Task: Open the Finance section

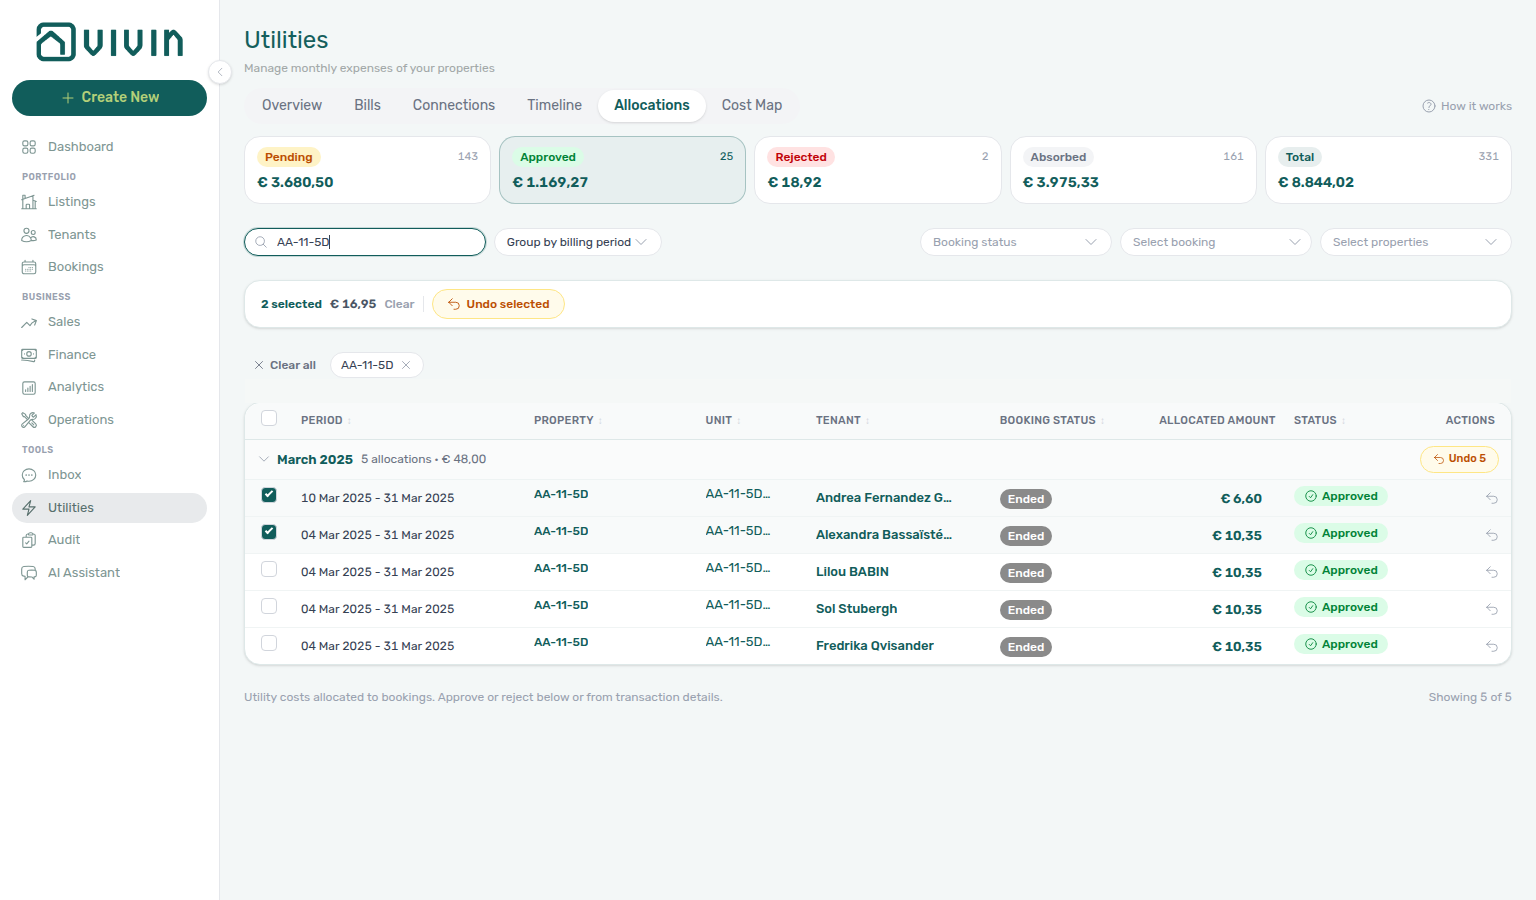Action: (109, 355)
